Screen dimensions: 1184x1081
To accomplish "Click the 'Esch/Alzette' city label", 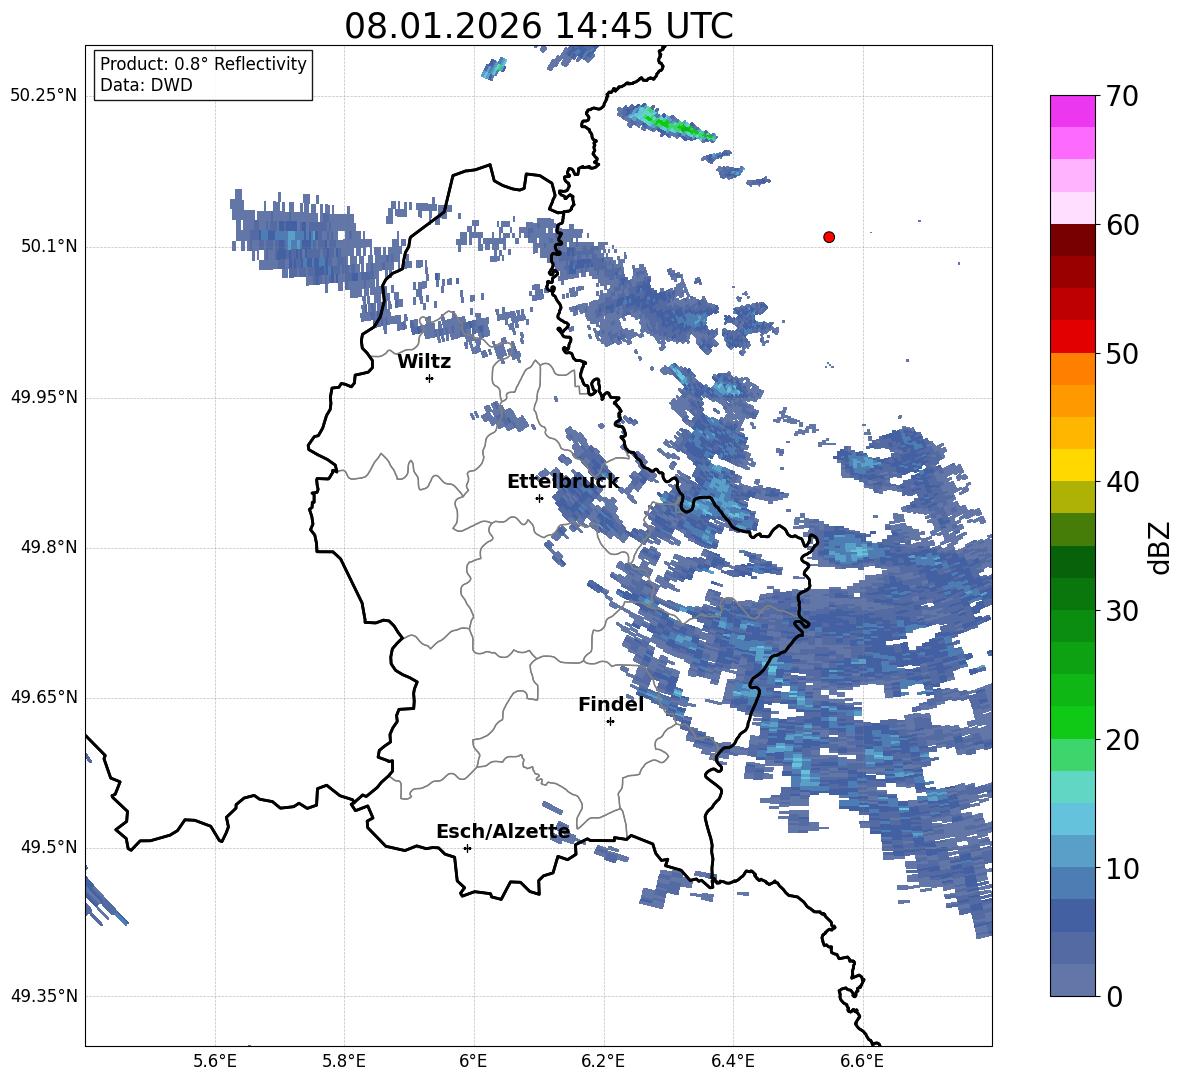I will click(503, 832).
